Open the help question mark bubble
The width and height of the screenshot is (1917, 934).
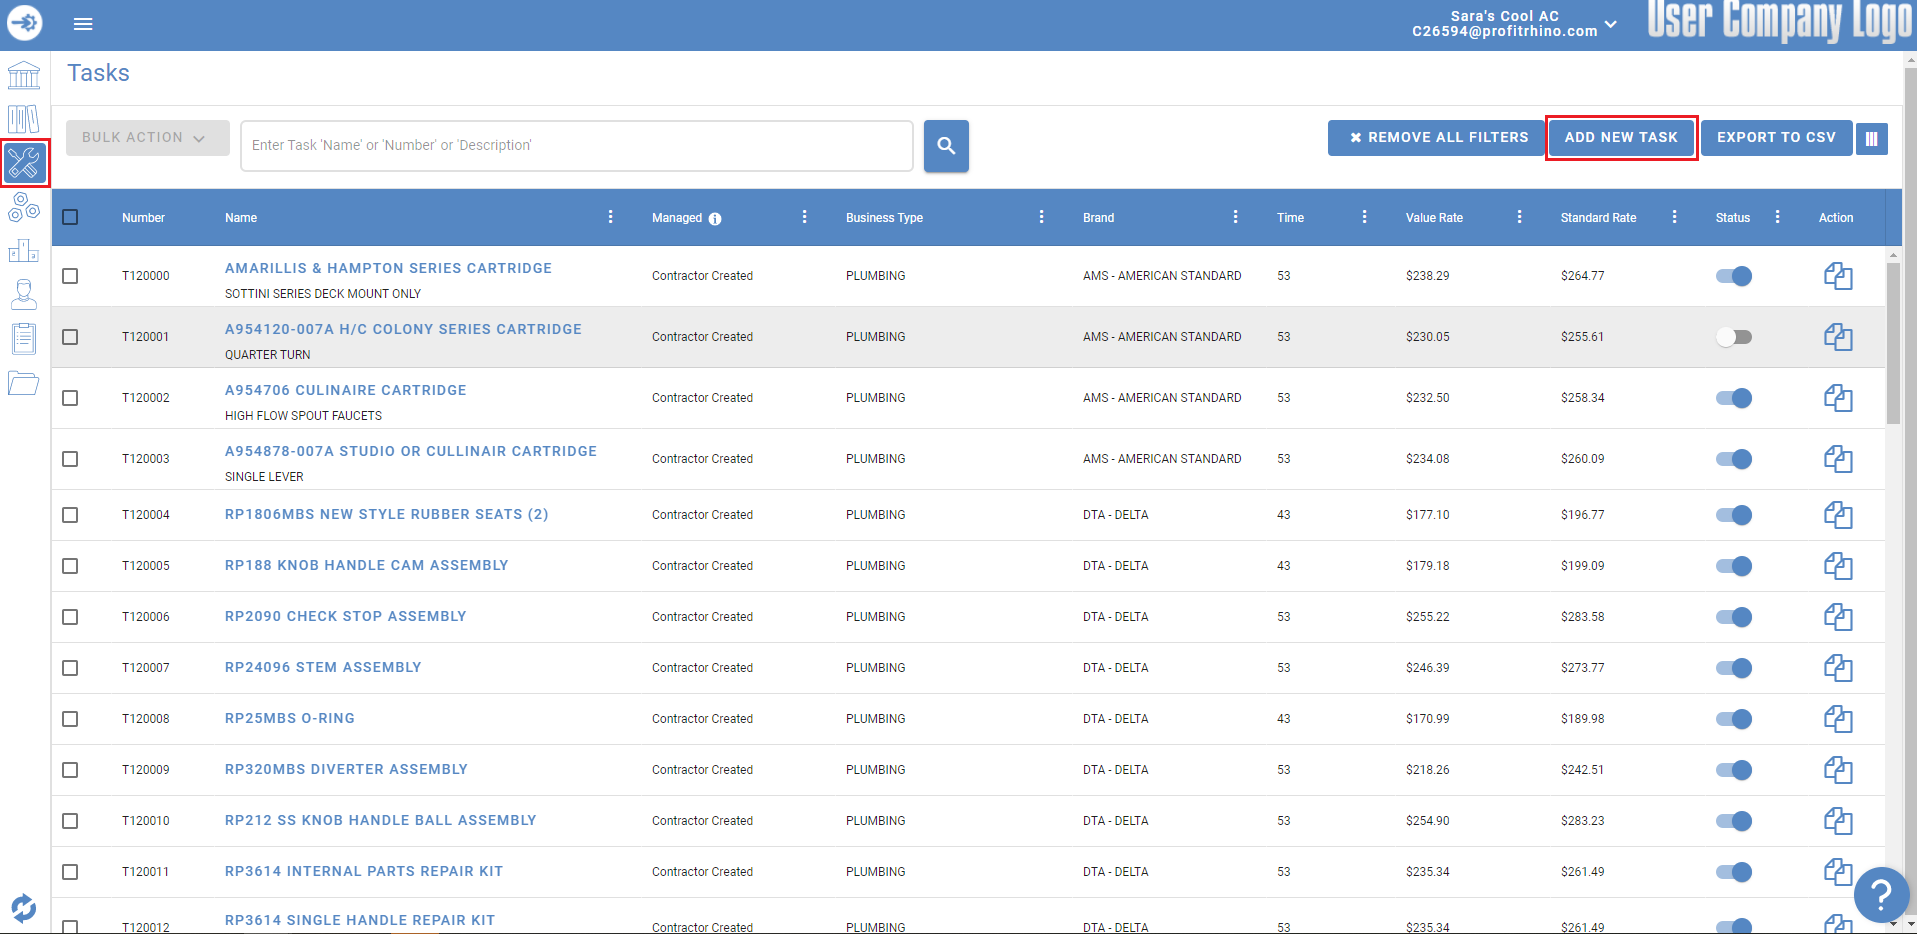pyautogui.click(x=1881, y=895)
